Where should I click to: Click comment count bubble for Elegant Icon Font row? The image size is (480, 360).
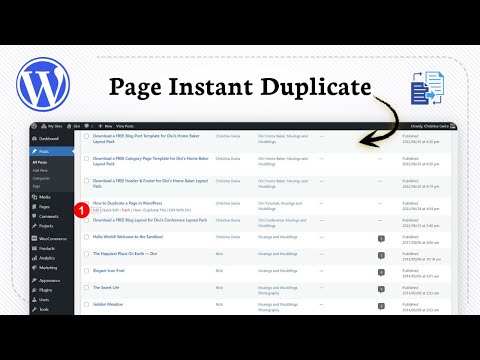381,273
